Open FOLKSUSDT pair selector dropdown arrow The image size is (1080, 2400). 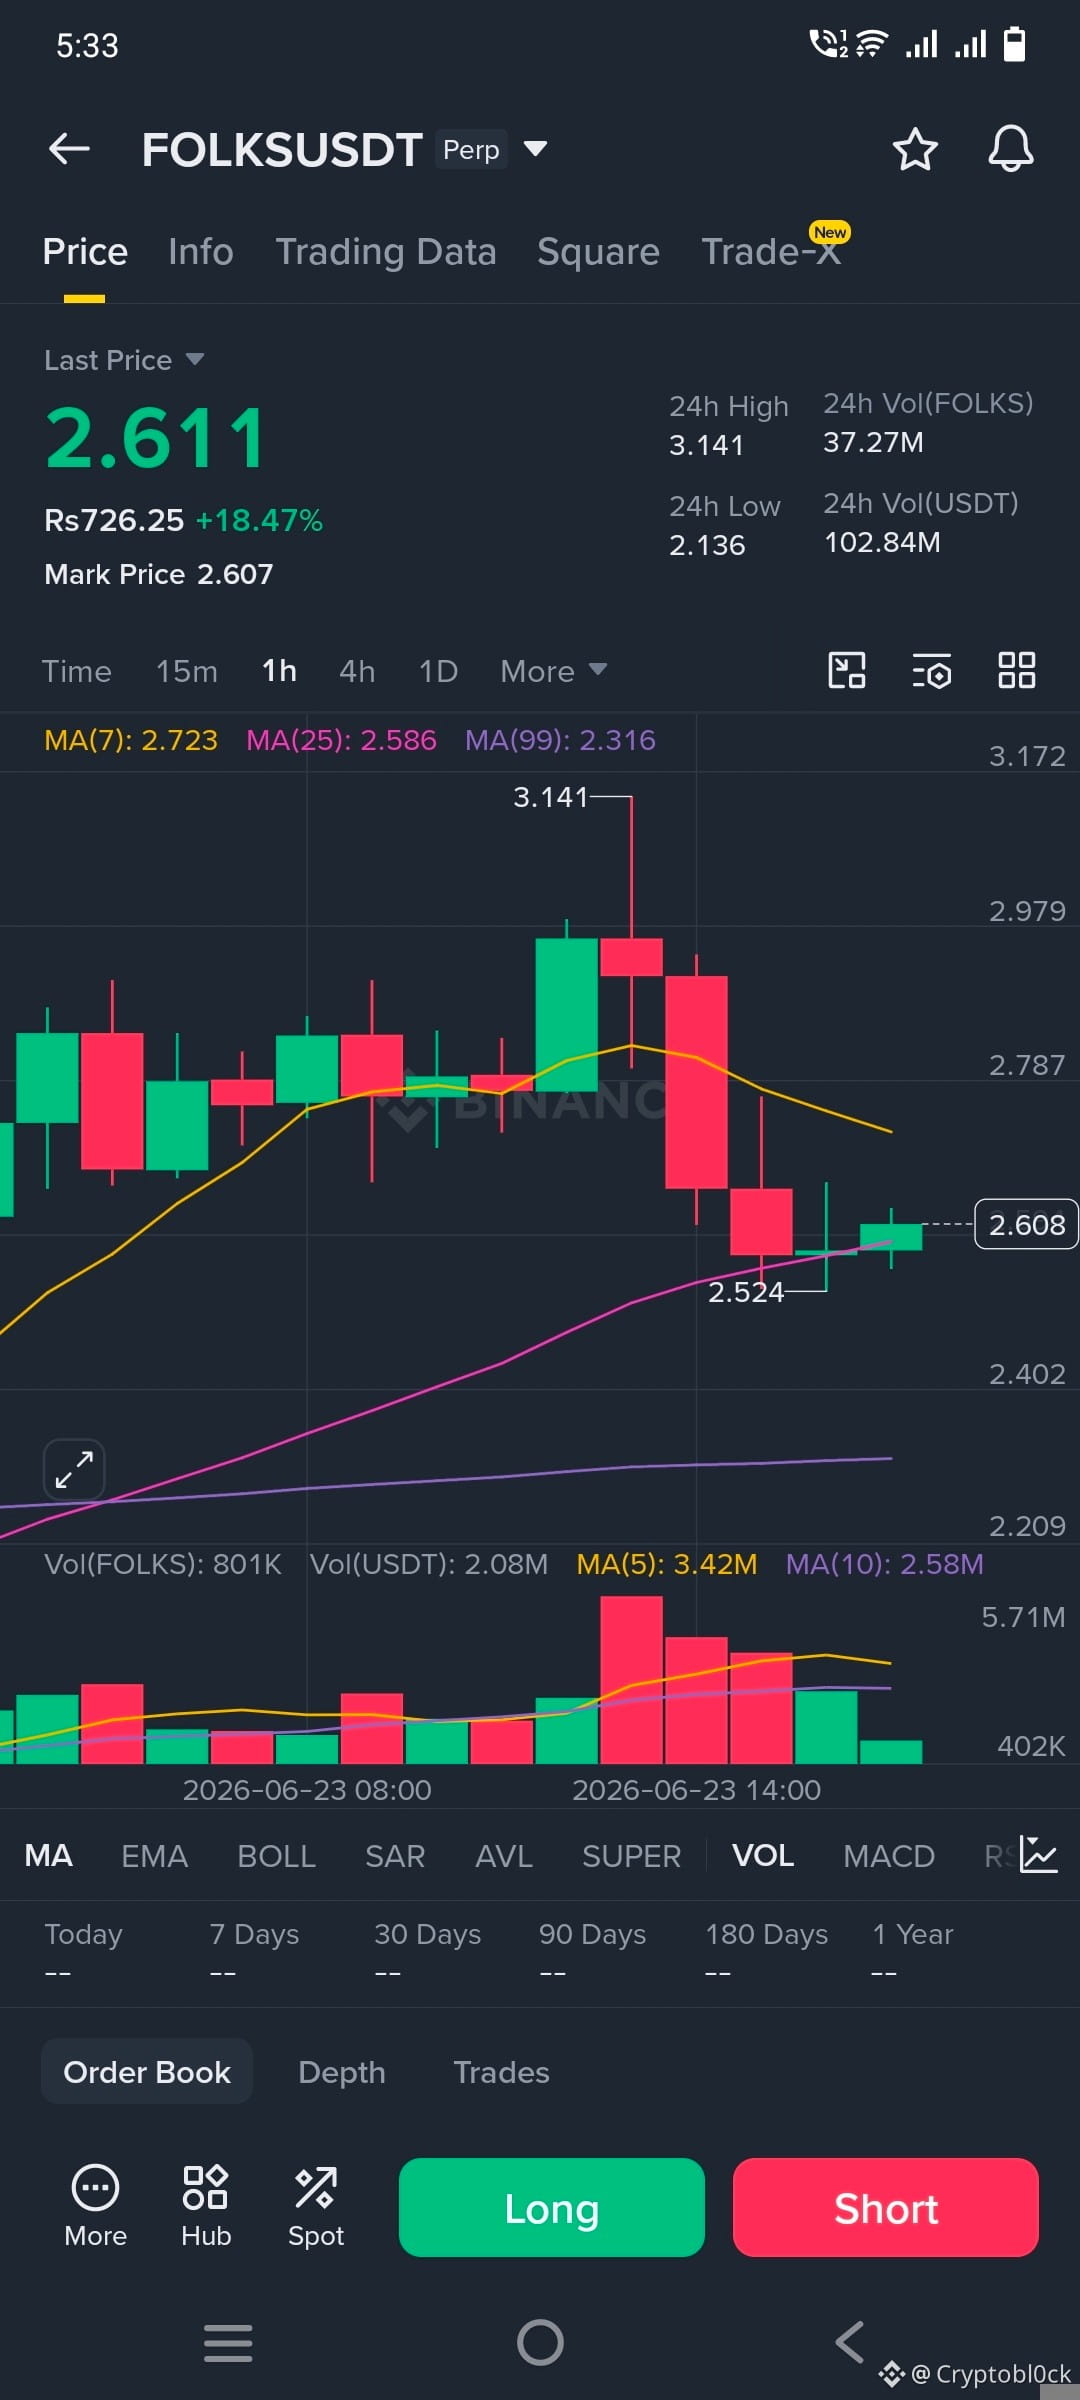pyautogui.click(x=536, y=149)
